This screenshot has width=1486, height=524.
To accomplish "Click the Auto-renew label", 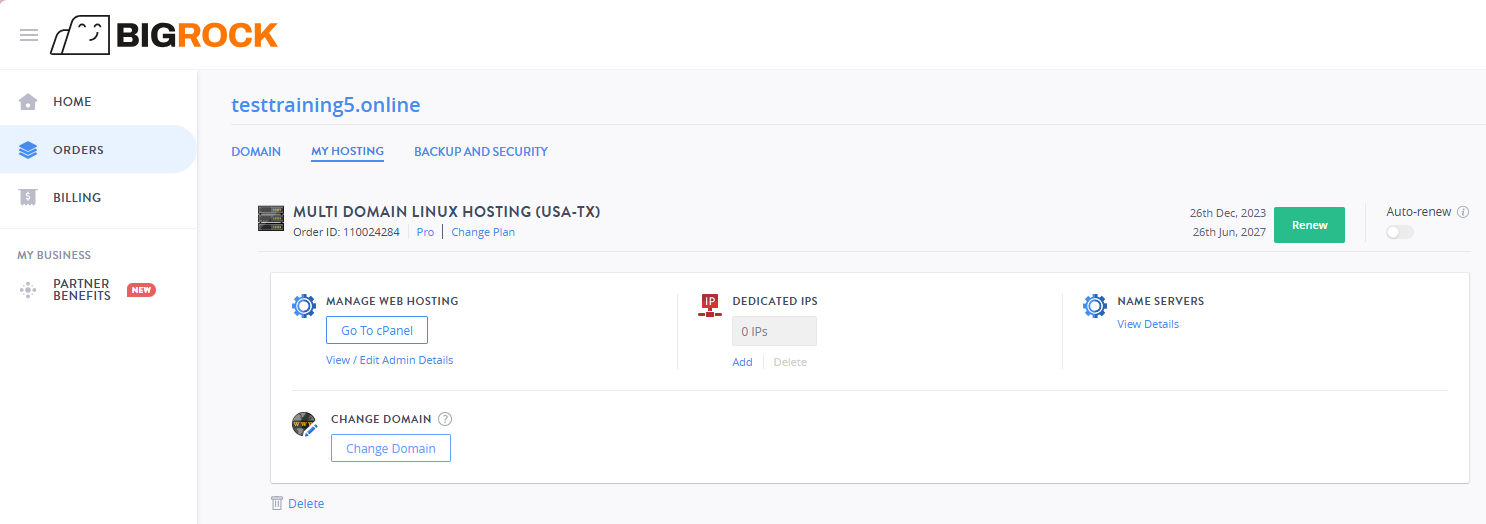I will [1418, 212].
